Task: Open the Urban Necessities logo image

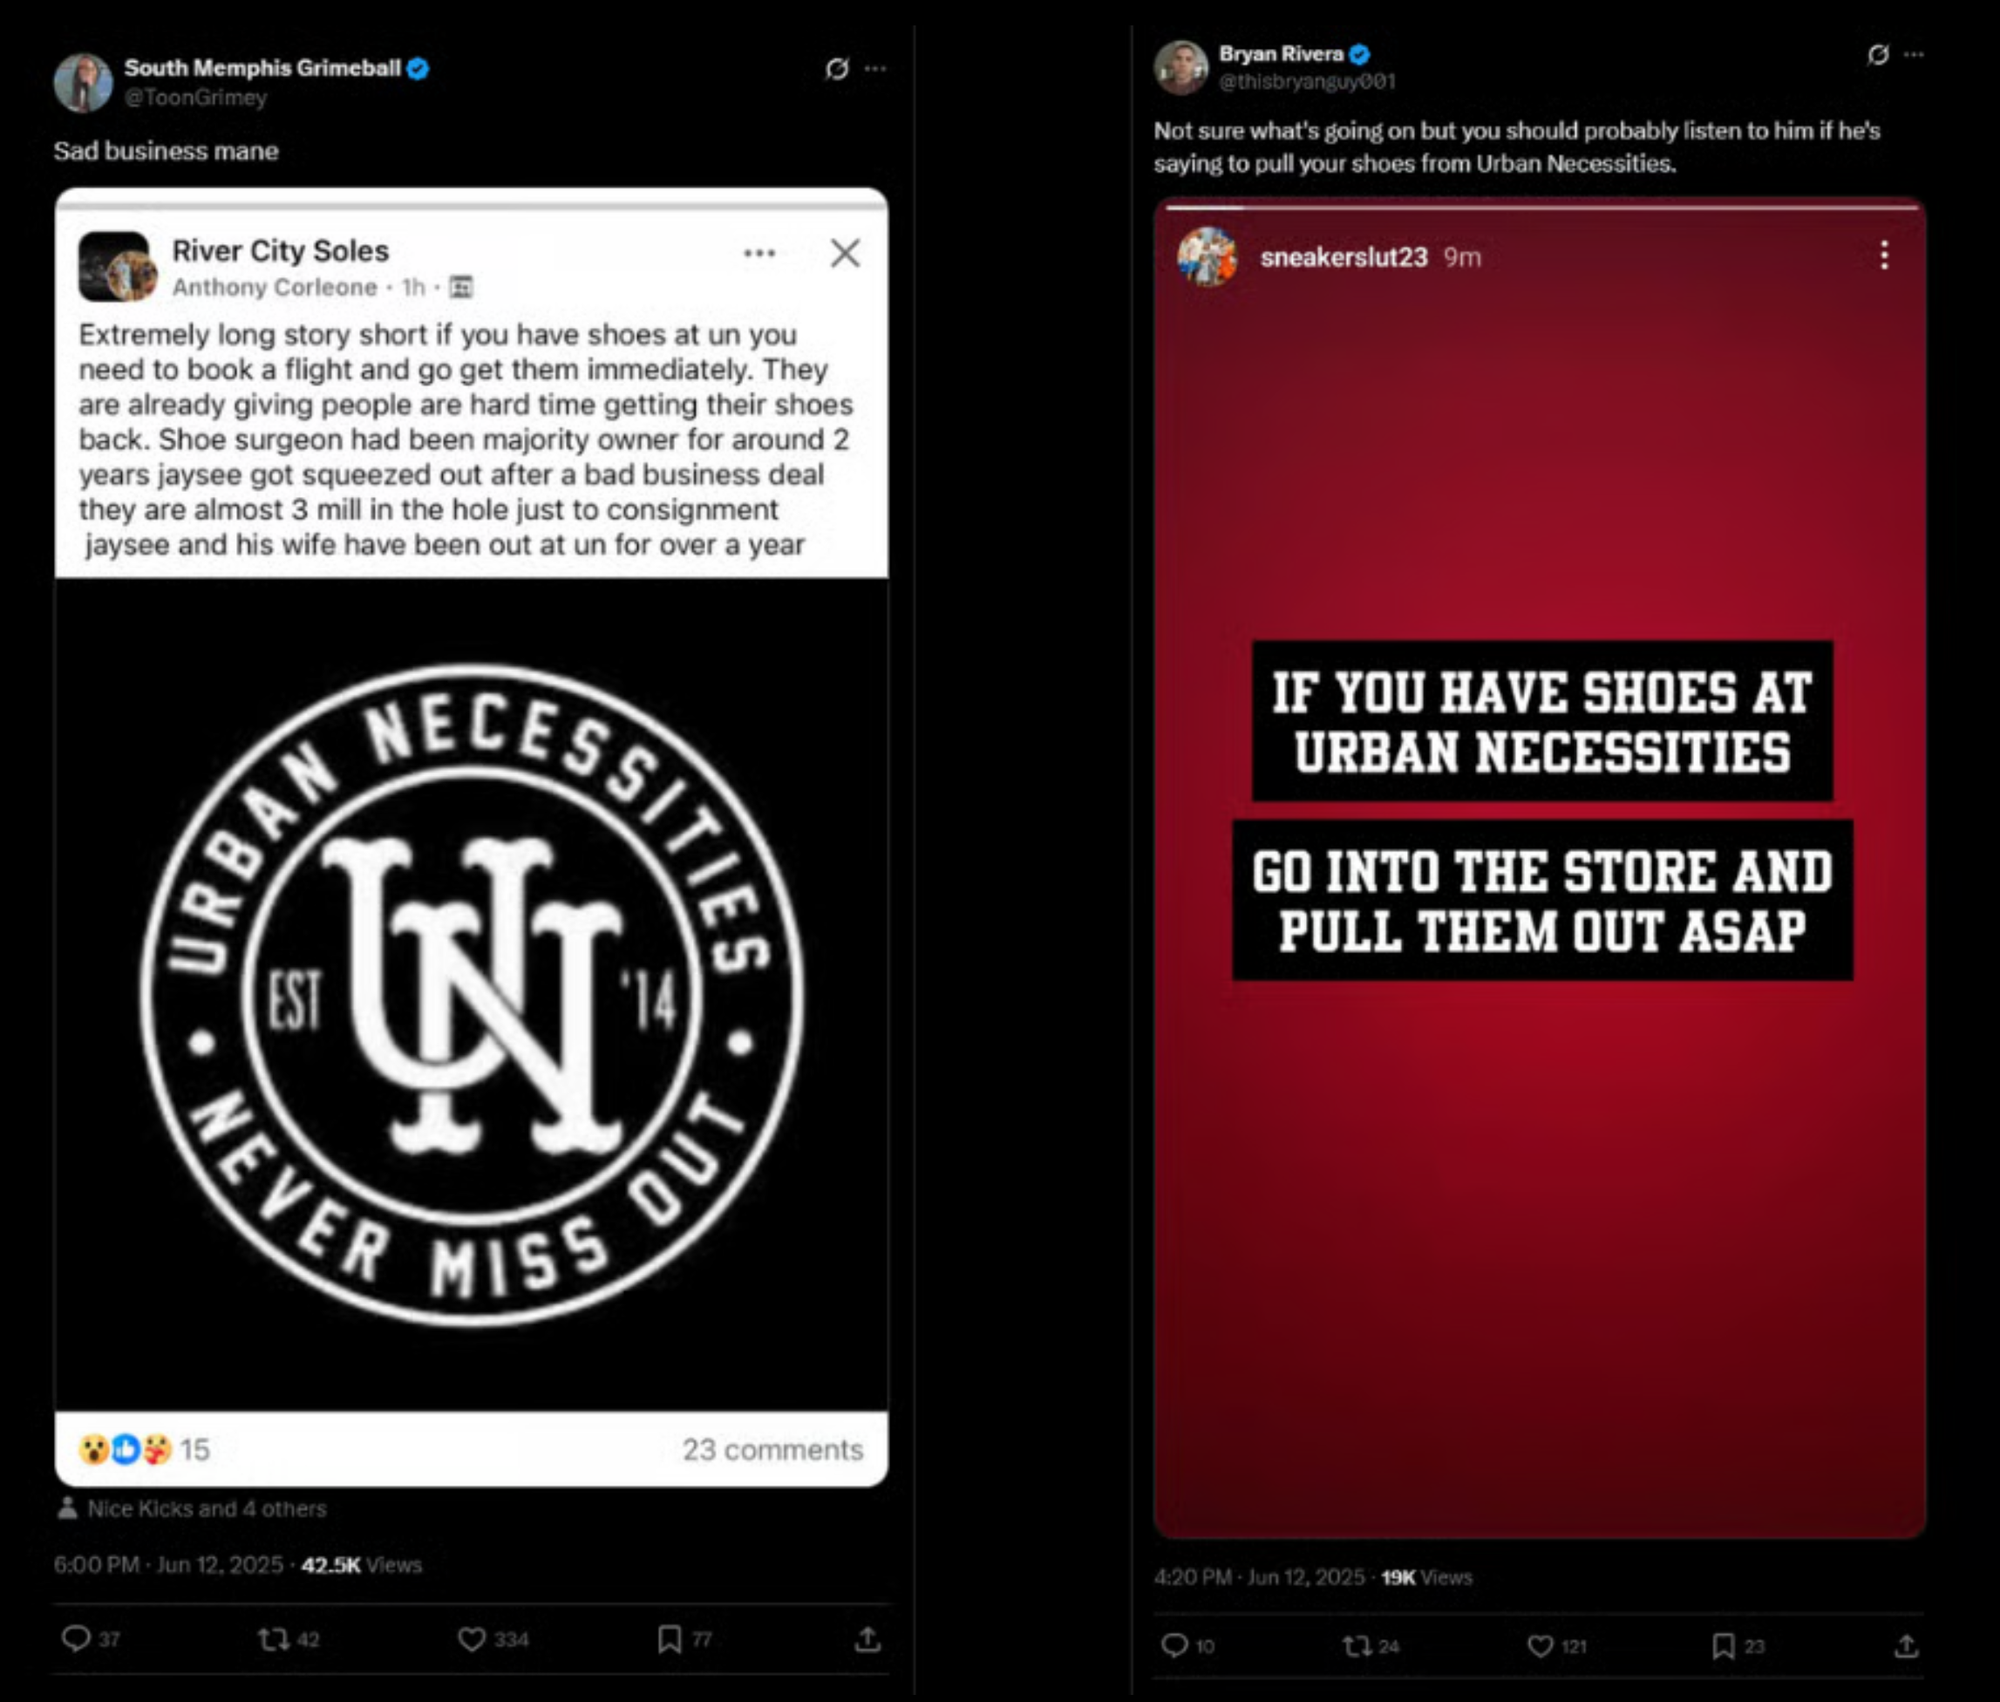Action: coord(471,995)
